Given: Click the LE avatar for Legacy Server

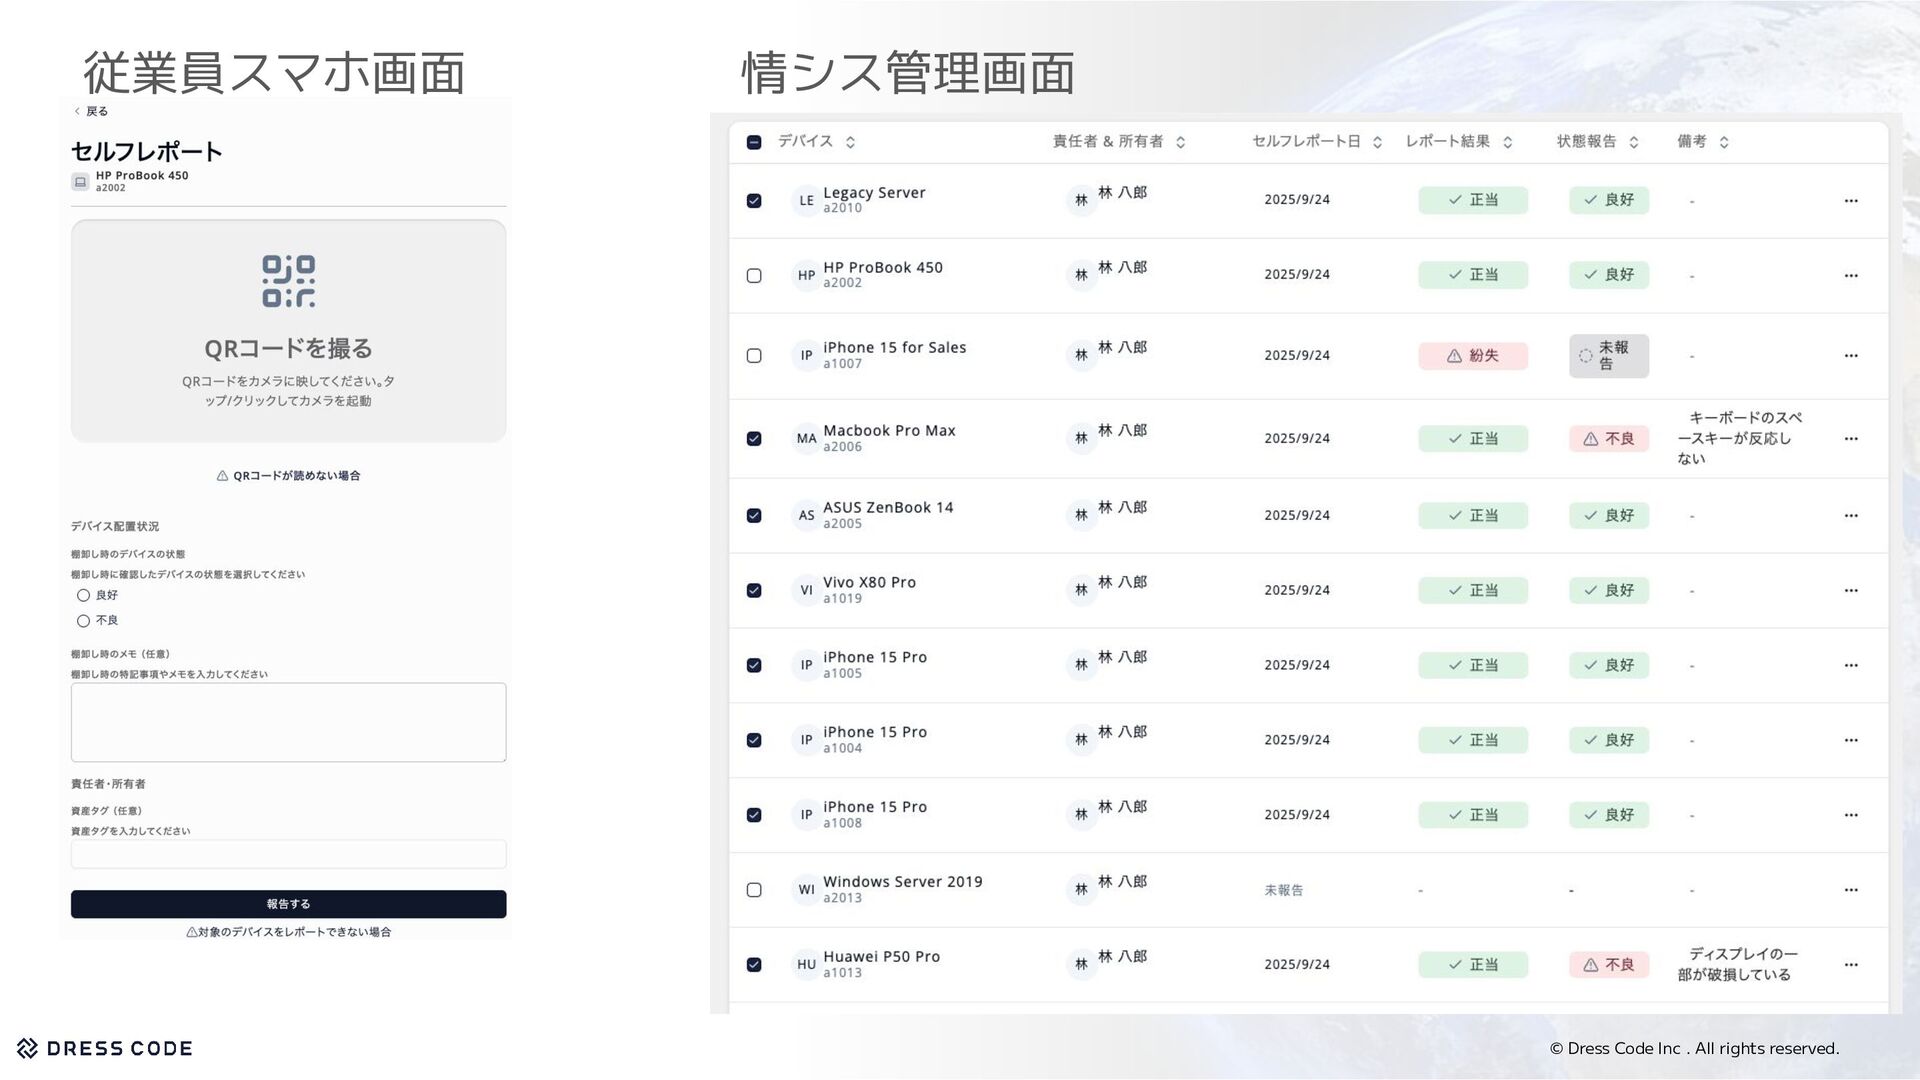Looking at the screenshot, I should click(805, 200).
